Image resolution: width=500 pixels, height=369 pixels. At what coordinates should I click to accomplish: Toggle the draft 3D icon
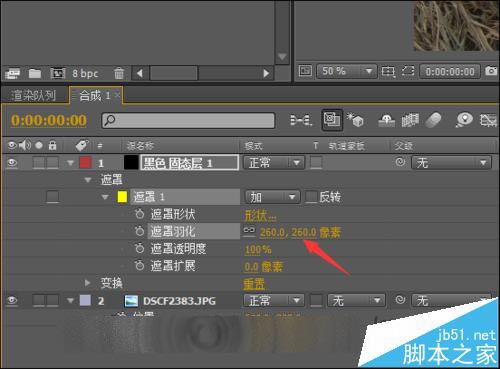pyautogui.click(x=355, y=120)
